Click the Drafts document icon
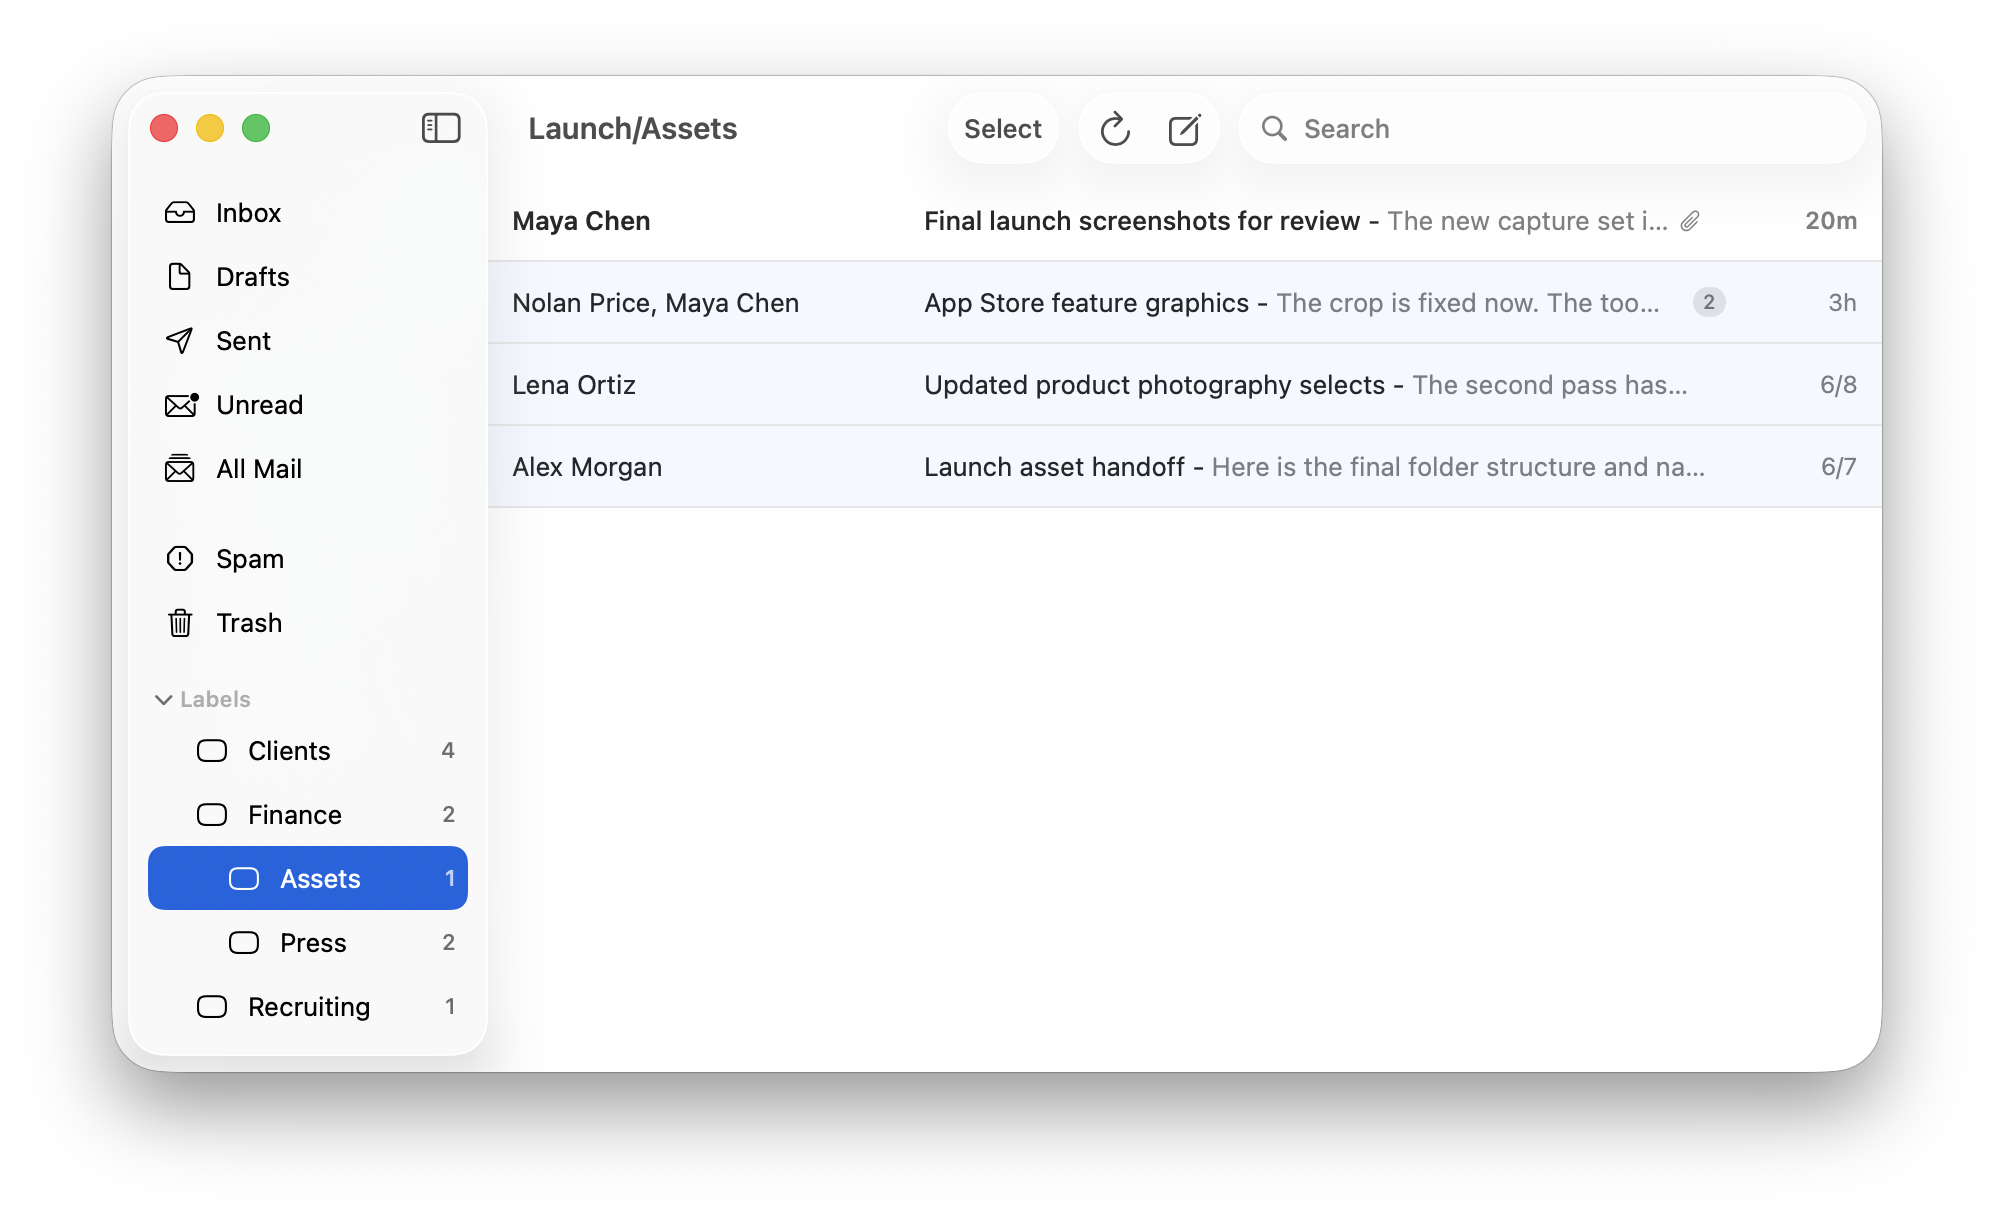This screenshot has height=1220, width=1994. (180, 277)
